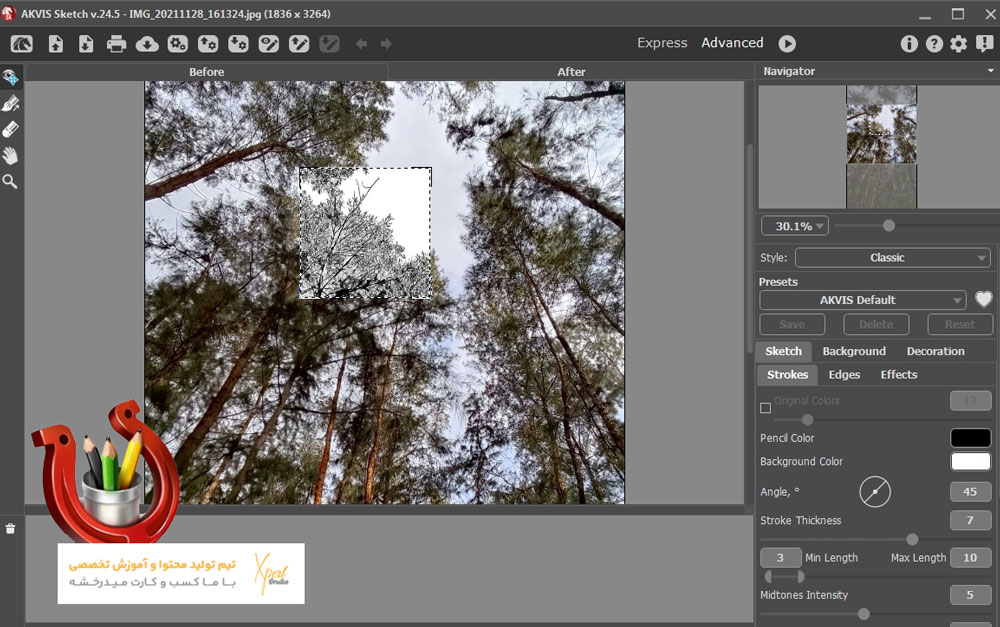Click the greyed-out save guiding lines icon
Image resolution: width=1000 pixels, height=627 pixels.
click(329, 43)
